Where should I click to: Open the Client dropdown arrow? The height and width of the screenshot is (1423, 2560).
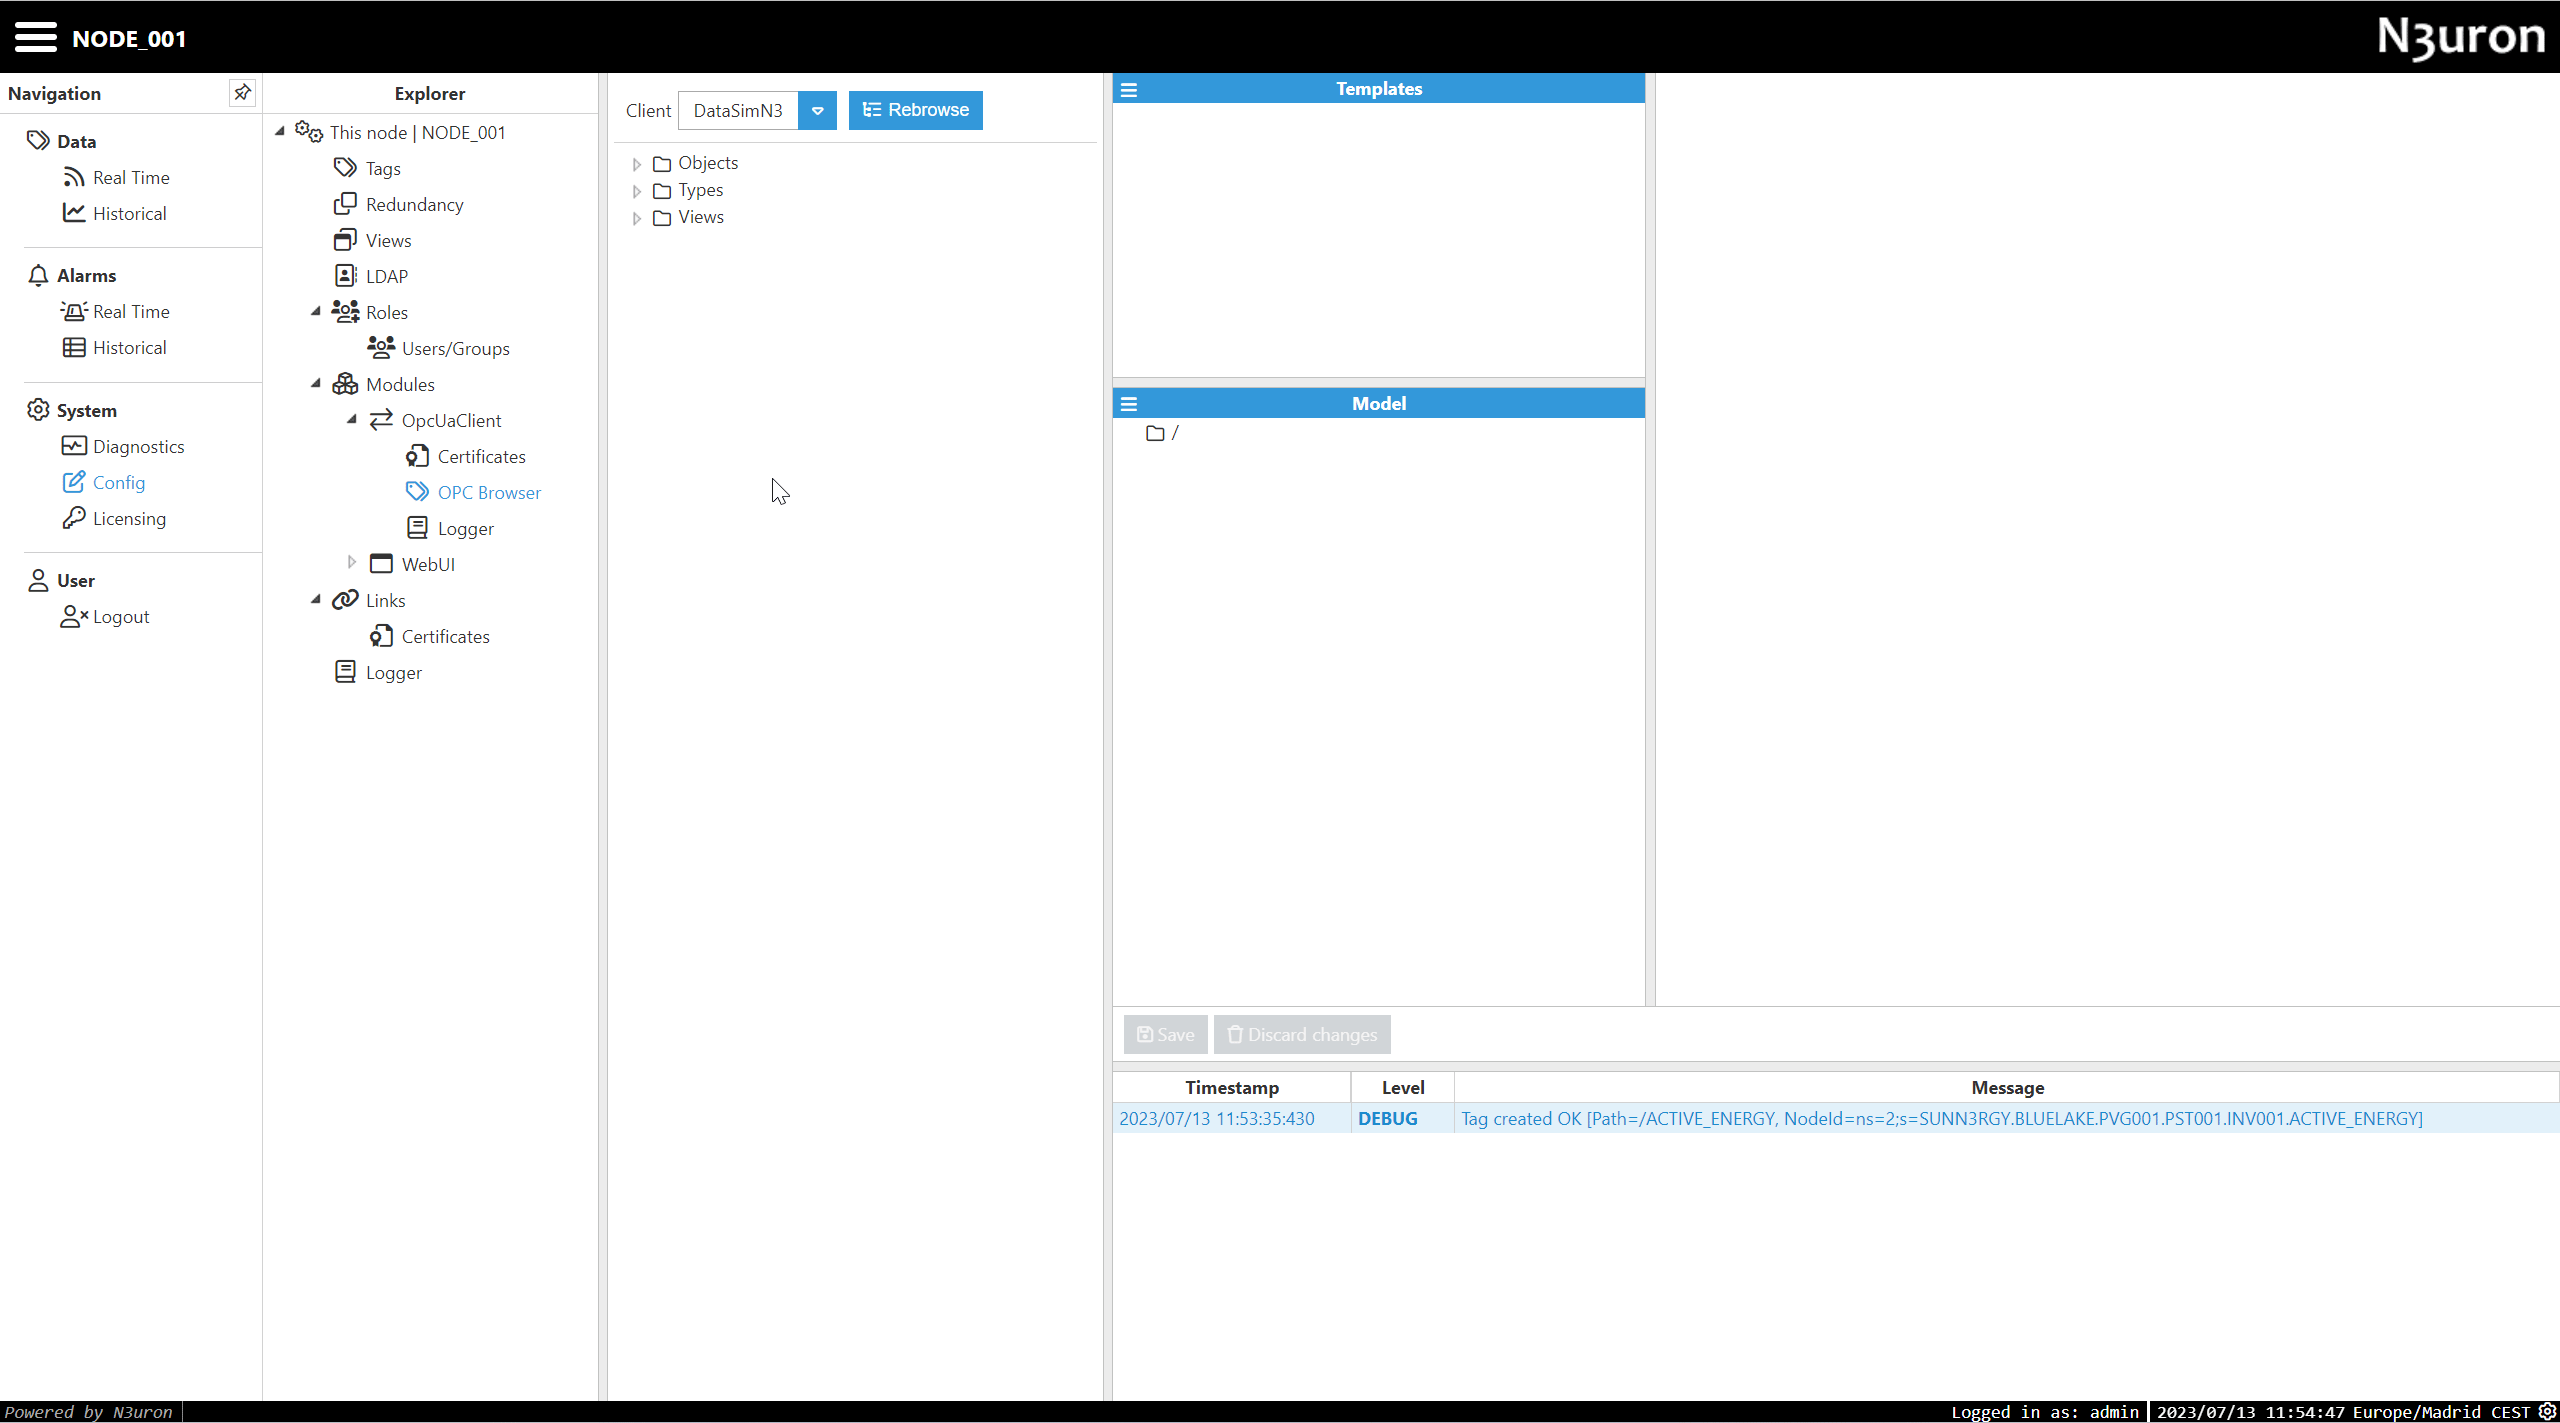[817, 110]
